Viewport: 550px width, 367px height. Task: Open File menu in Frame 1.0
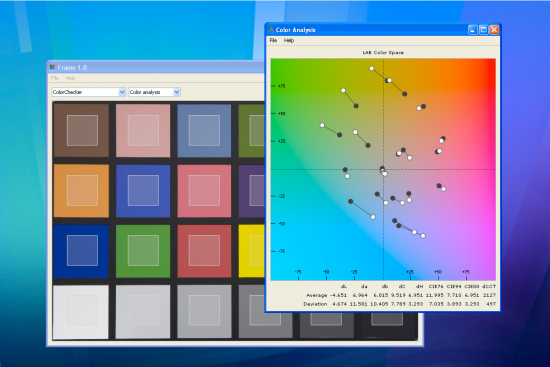55,78
